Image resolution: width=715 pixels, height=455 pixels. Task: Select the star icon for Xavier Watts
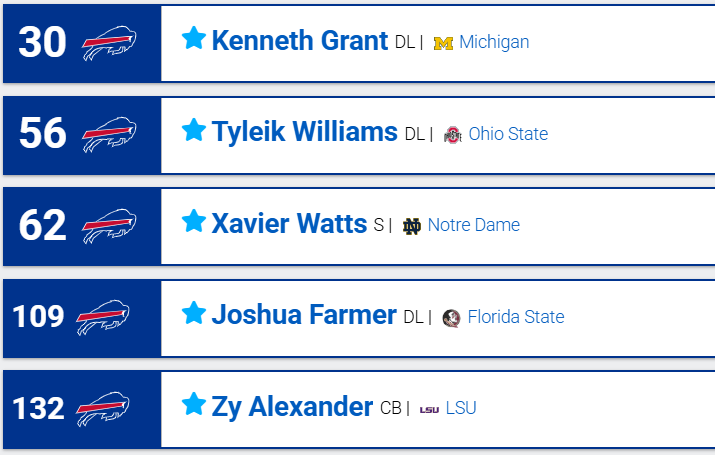click(x=194, y=221)
